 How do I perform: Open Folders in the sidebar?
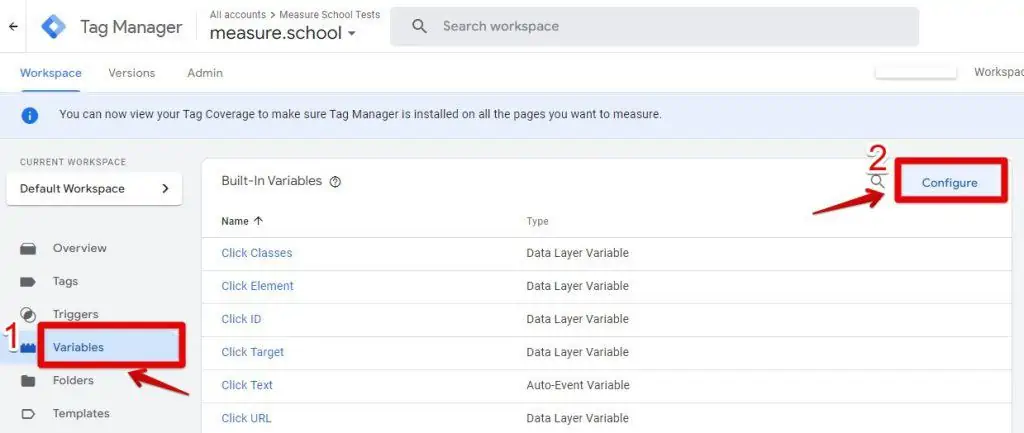73,380
